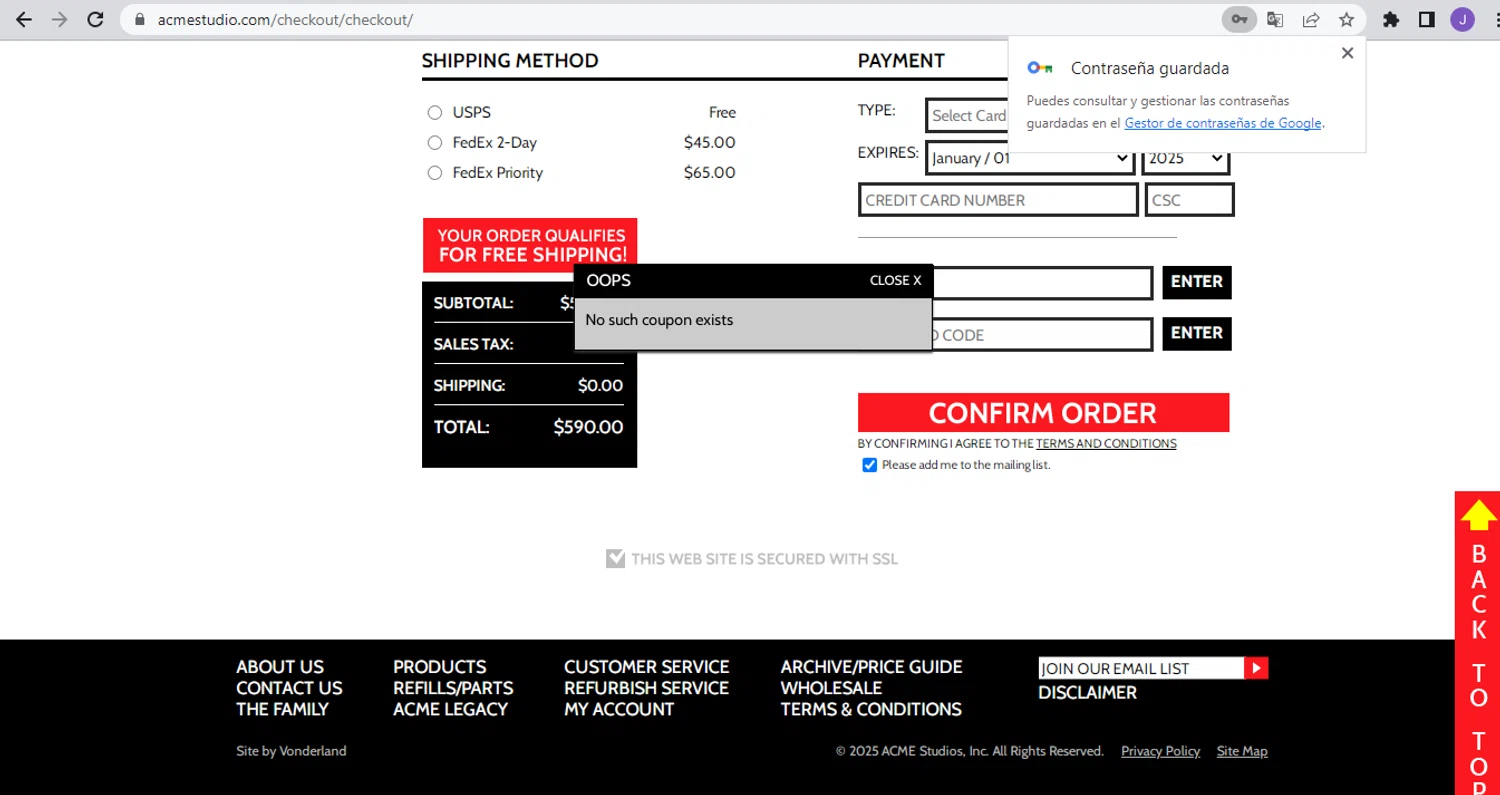Select FedEx Priority shipping option
This screenshot has height=795, width=1500.
(x=435, y=173)
